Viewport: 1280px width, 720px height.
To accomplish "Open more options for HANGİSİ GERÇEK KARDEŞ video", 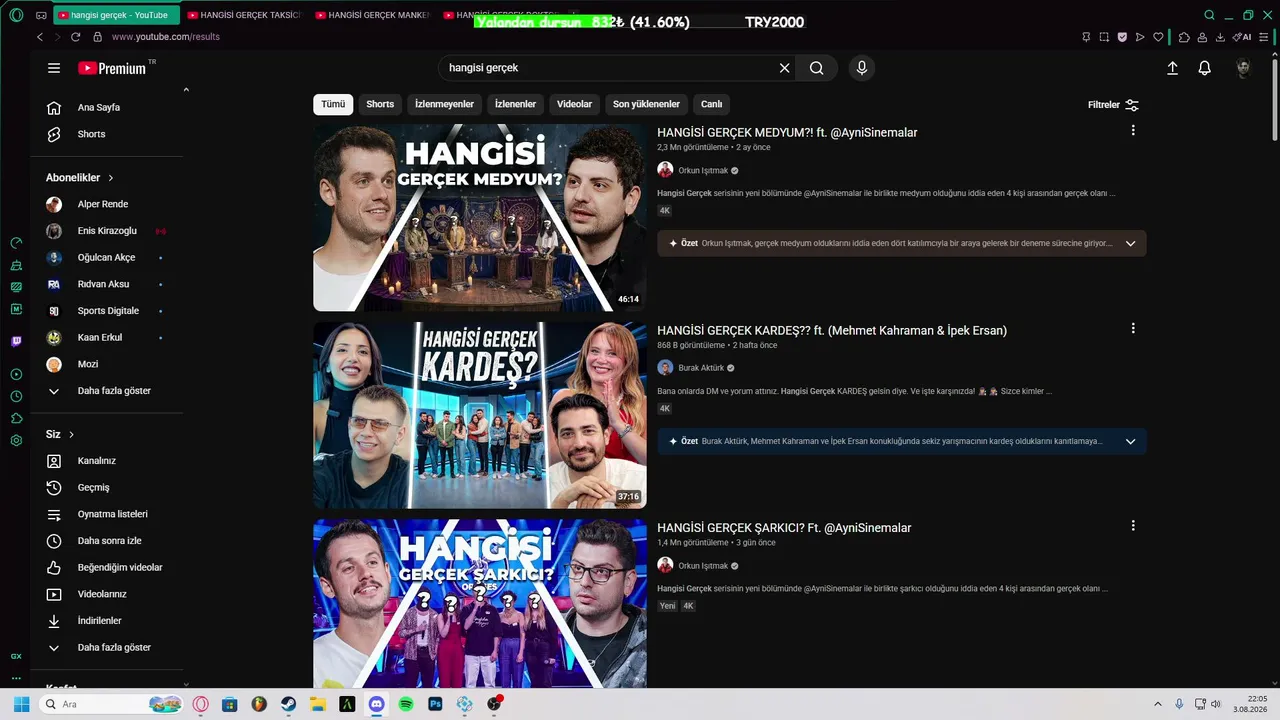I will click(1133, 328).
